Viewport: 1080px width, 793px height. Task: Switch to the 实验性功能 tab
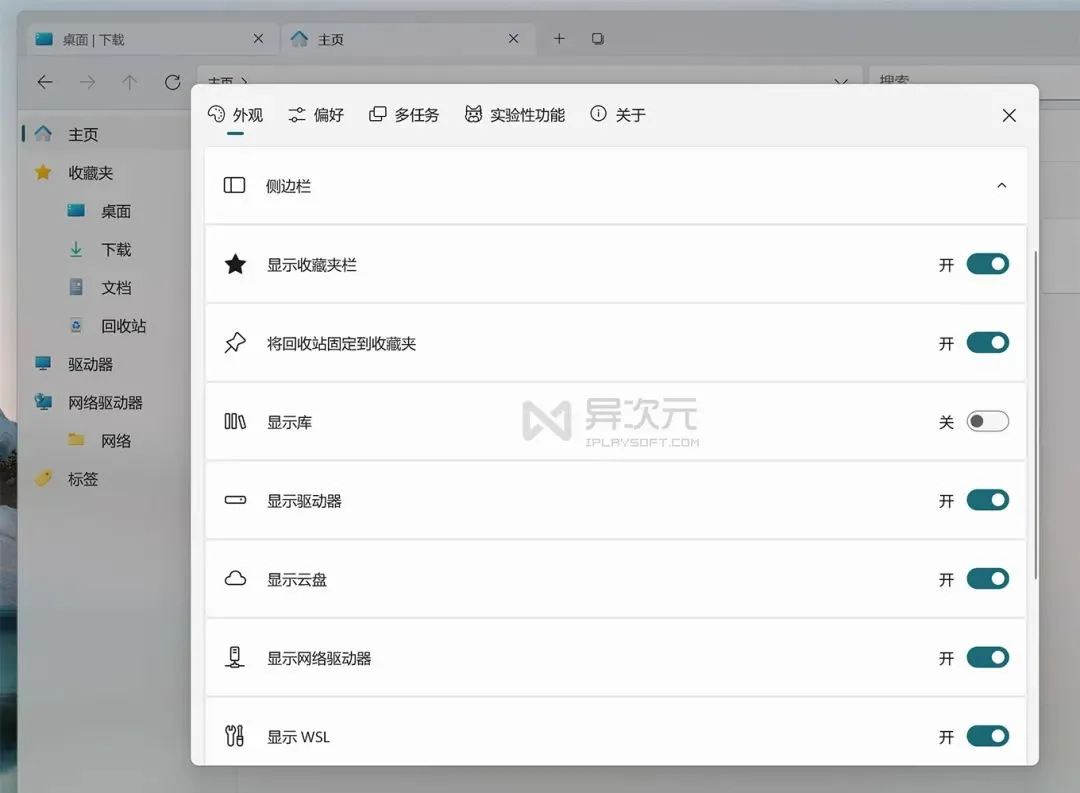click(515, 114)
